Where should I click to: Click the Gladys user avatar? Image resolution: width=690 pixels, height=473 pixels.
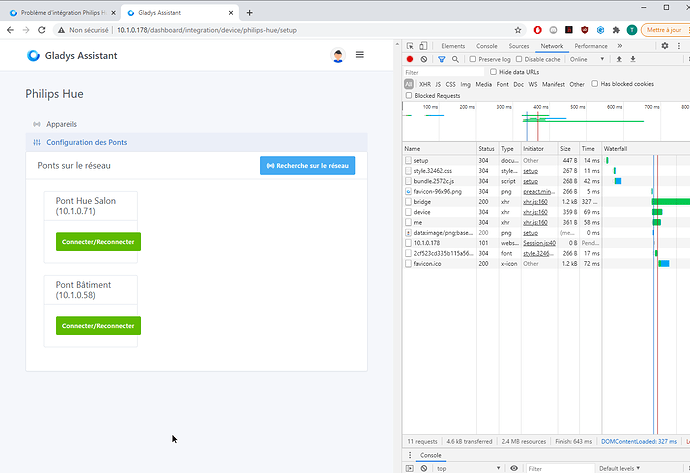pos(338,55)
